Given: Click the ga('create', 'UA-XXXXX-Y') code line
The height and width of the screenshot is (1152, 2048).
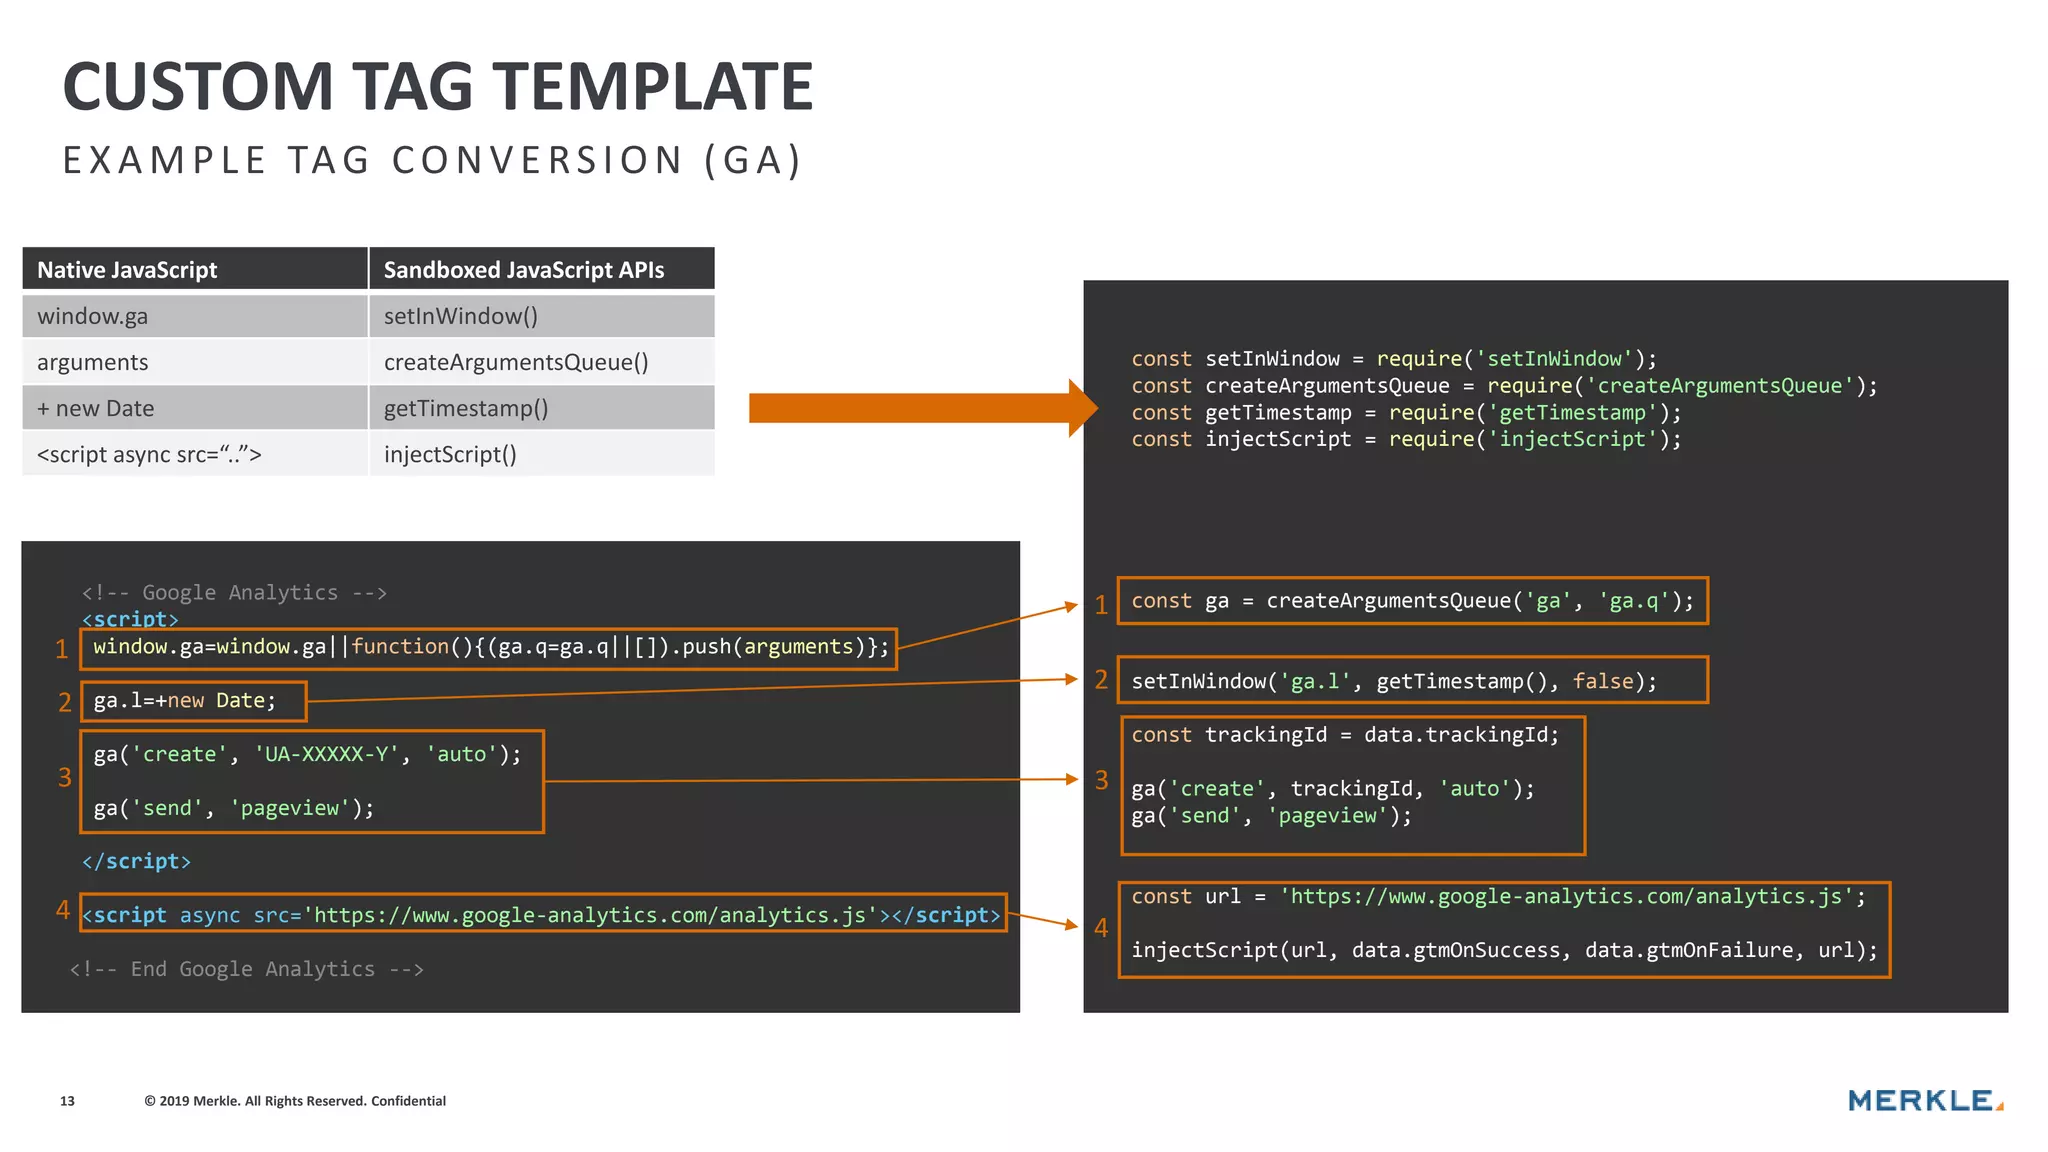Looking at the screenshot, I should 307,754.
